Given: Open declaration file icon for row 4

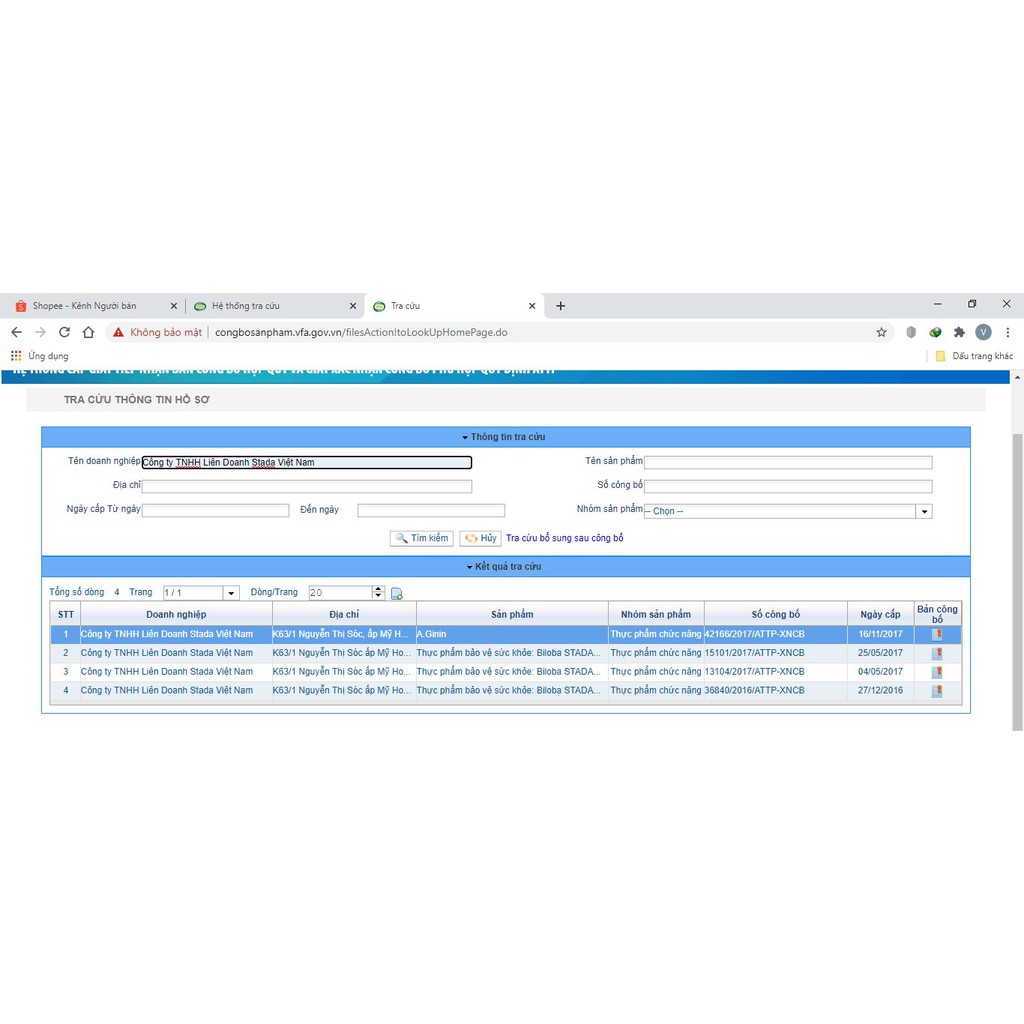Looking at the screenshot, I should (x=937, y=691).
